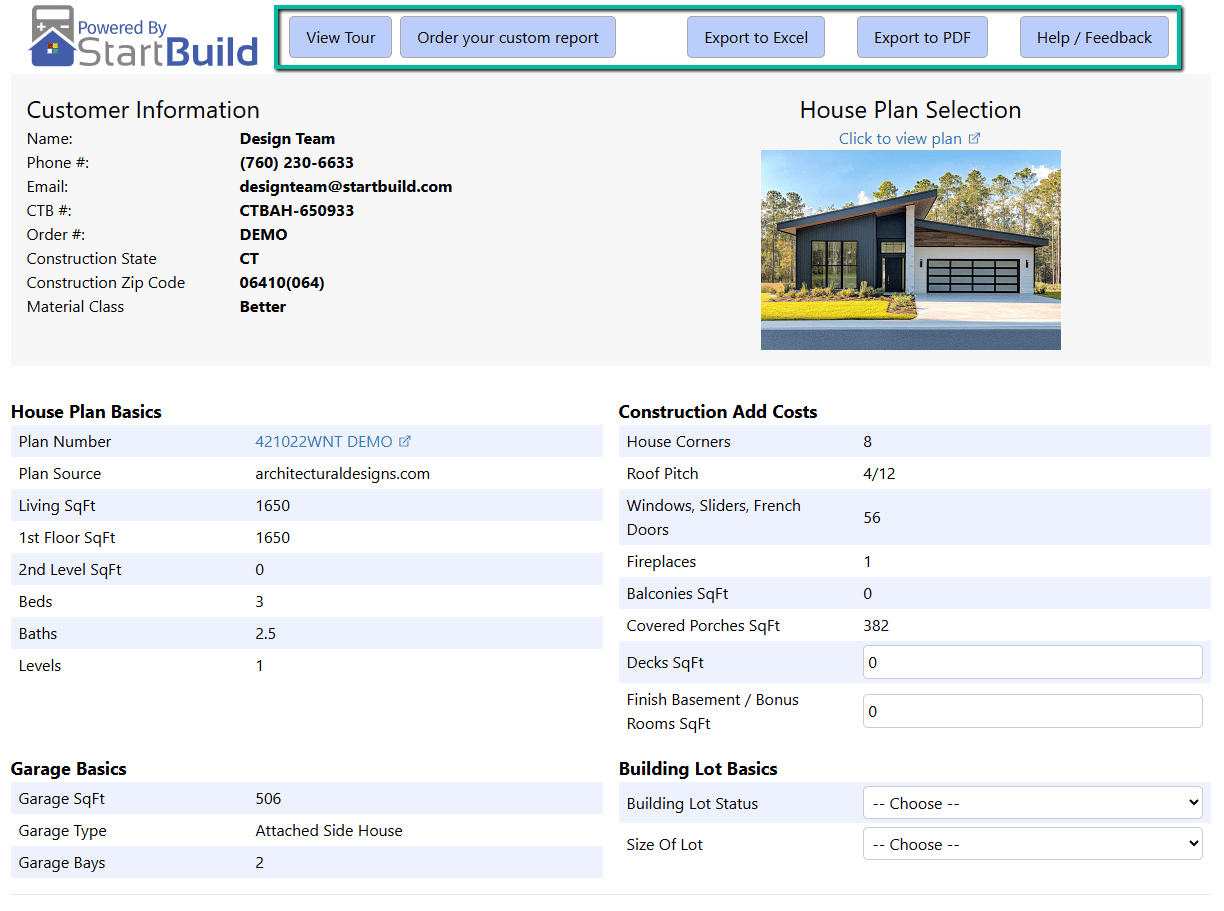Select the Plan Number row
The image size is (1224, 911).
300,440
